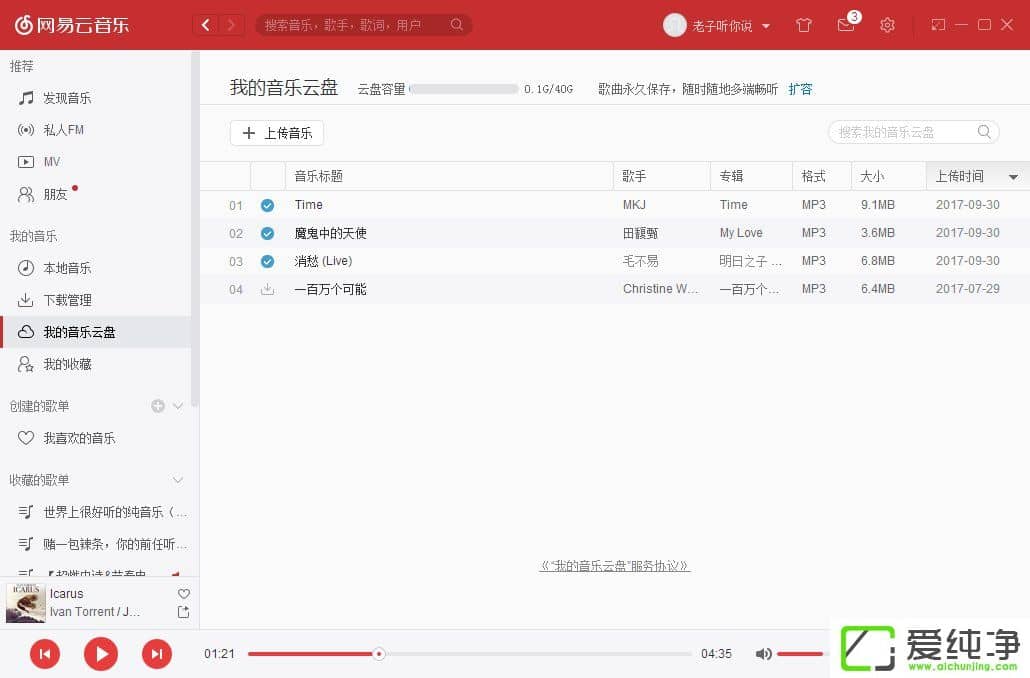
Task: Switch to mini mode window icon
Action: [x=938, y=25]
